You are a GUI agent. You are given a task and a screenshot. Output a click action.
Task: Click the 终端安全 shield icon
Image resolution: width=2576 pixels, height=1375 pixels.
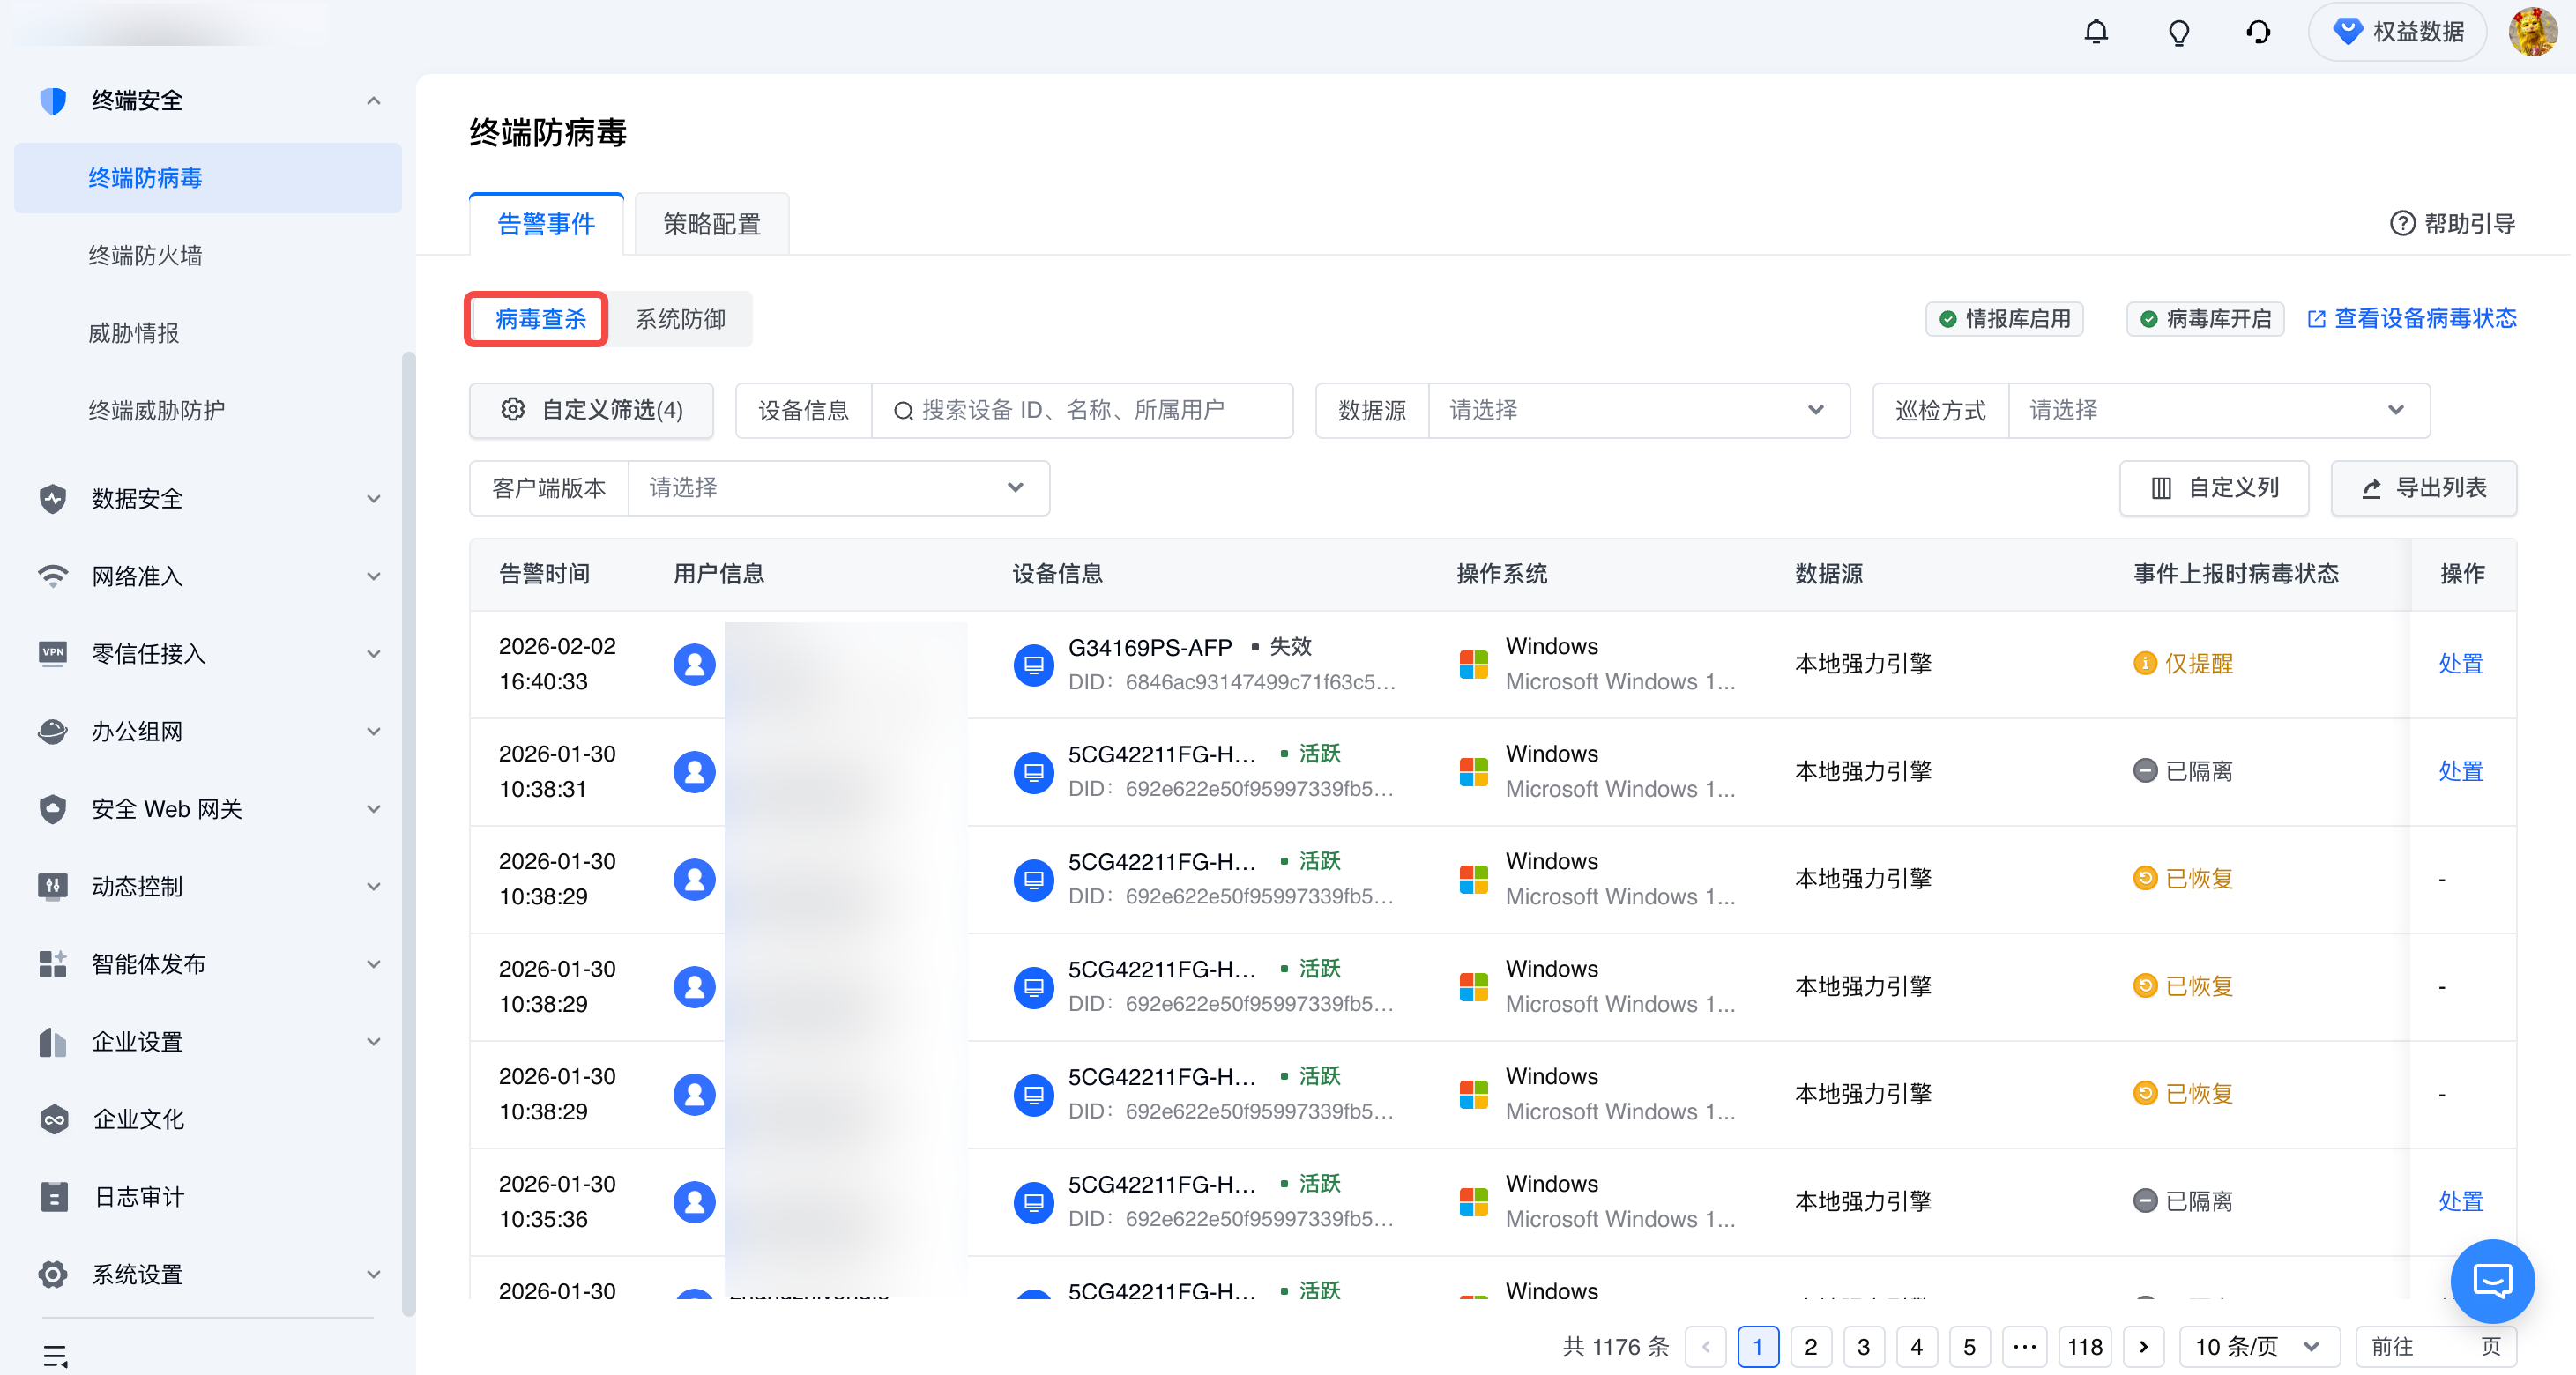[x=52, y=100]
